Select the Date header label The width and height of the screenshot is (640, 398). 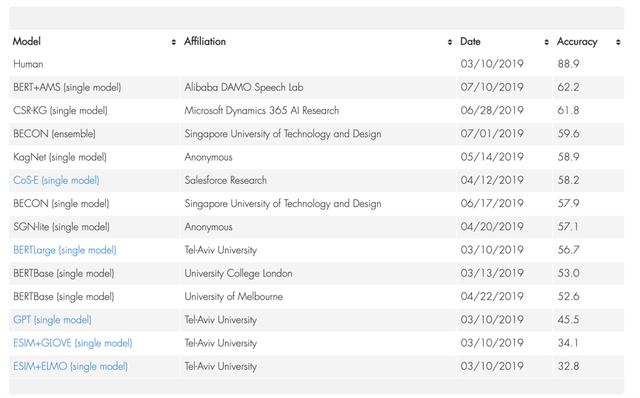(x=470, y=42)
